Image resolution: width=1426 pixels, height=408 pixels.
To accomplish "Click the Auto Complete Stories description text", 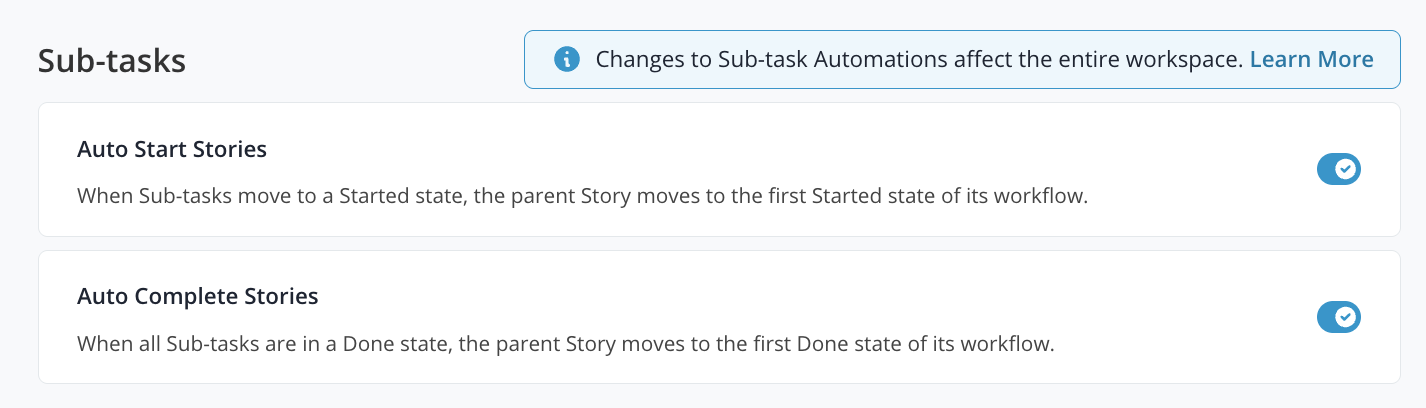I will [566, 344].
